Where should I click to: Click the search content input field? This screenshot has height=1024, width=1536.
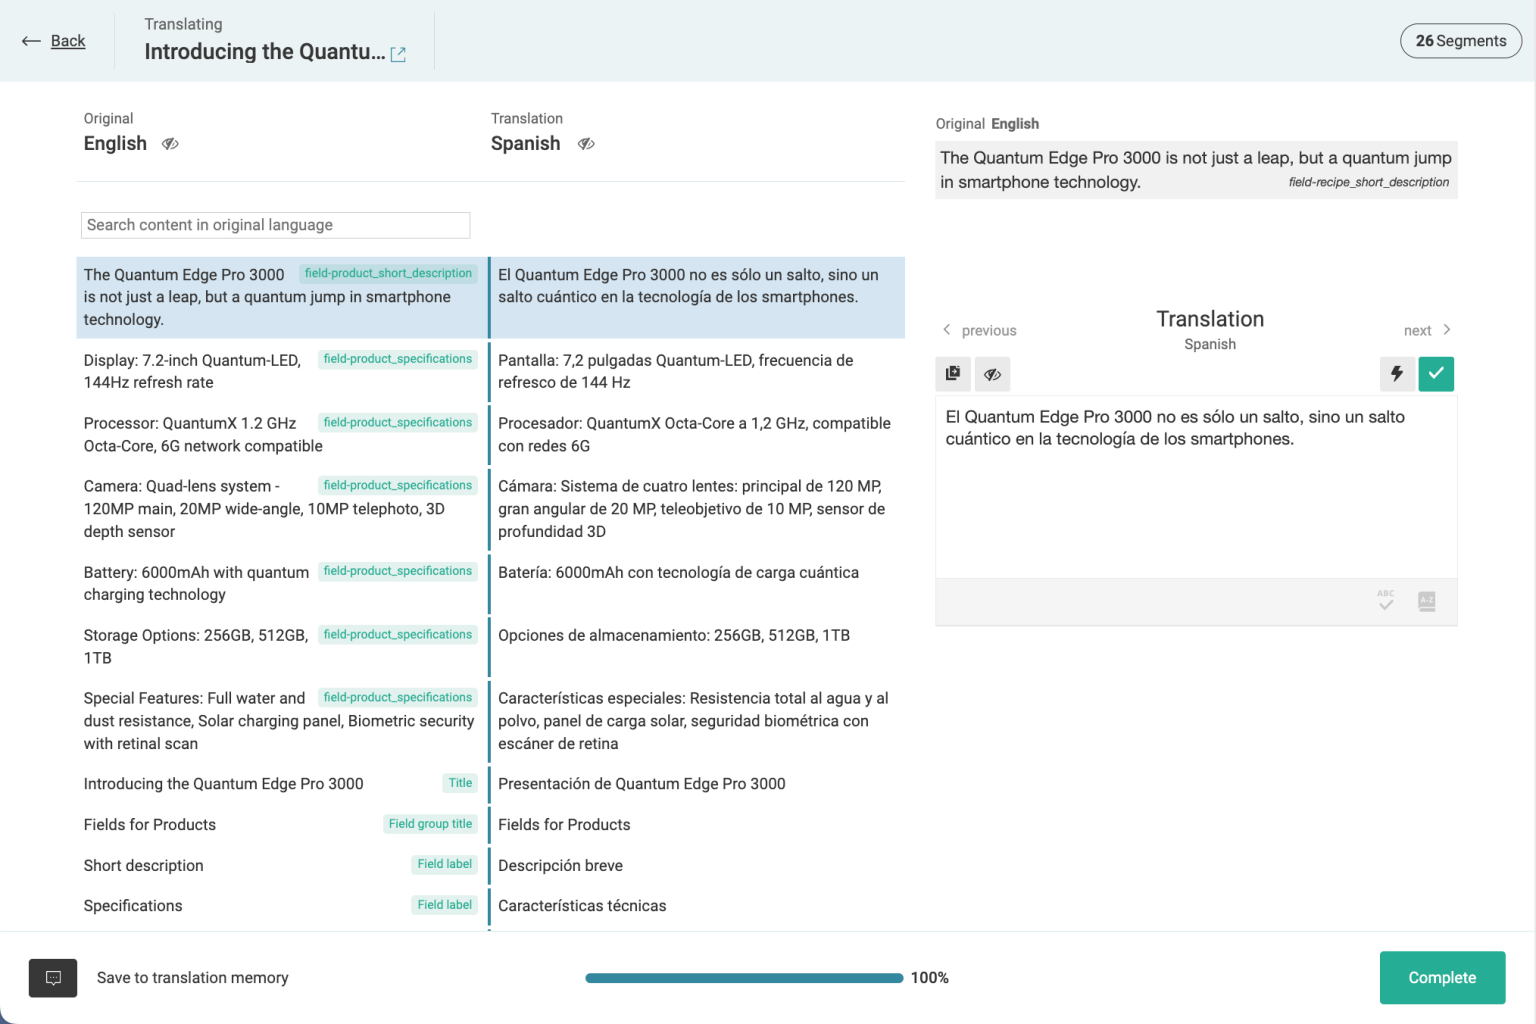pos(275,224)
